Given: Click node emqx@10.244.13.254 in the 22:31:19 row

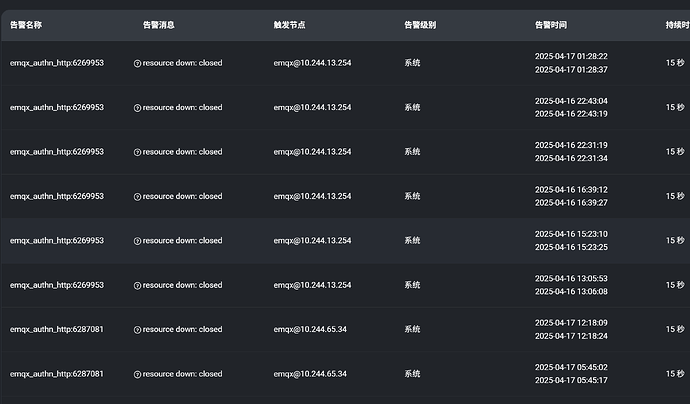Looking at the screenshot, I should click(312, 152).
